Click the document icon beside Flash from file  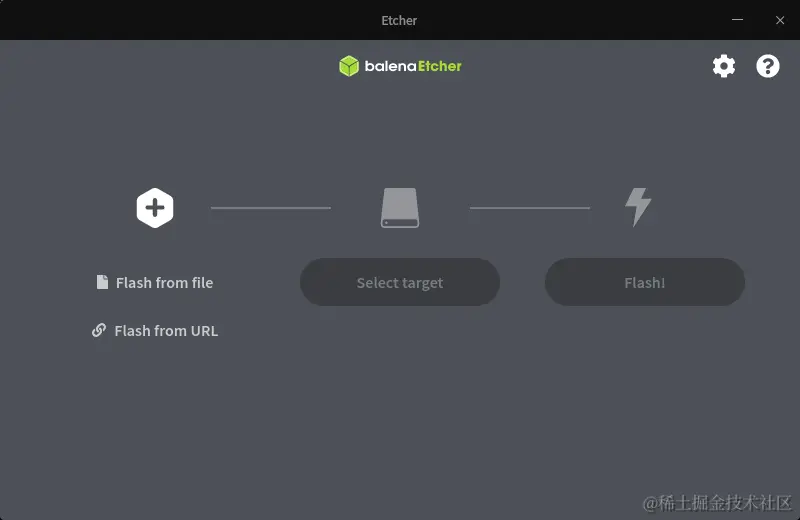click(x=102, y=282)
